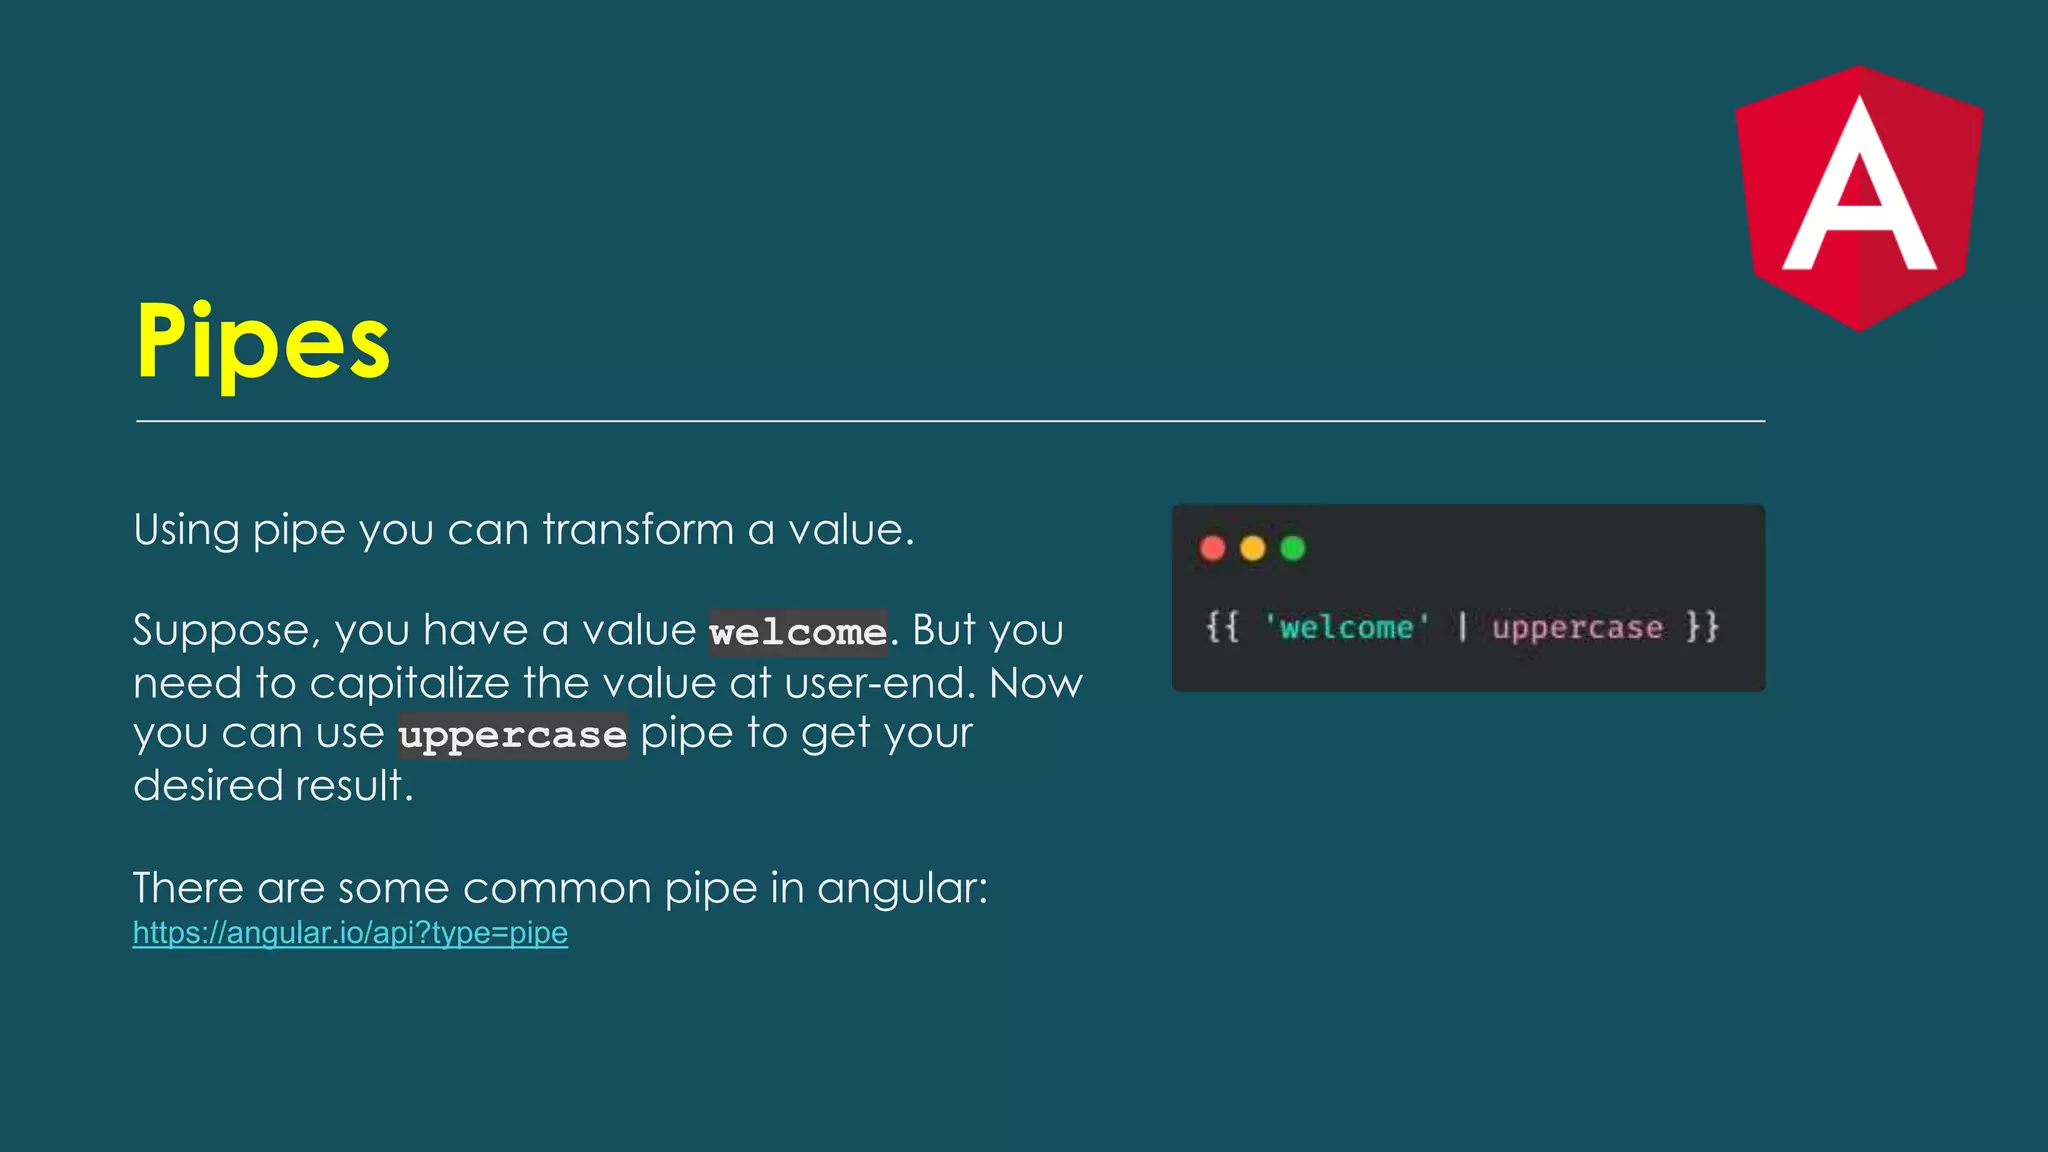Click the text "Suppose, you have a value"
The height and width of the screenshot is (1152, 2048).
click(x=414, y=631)
